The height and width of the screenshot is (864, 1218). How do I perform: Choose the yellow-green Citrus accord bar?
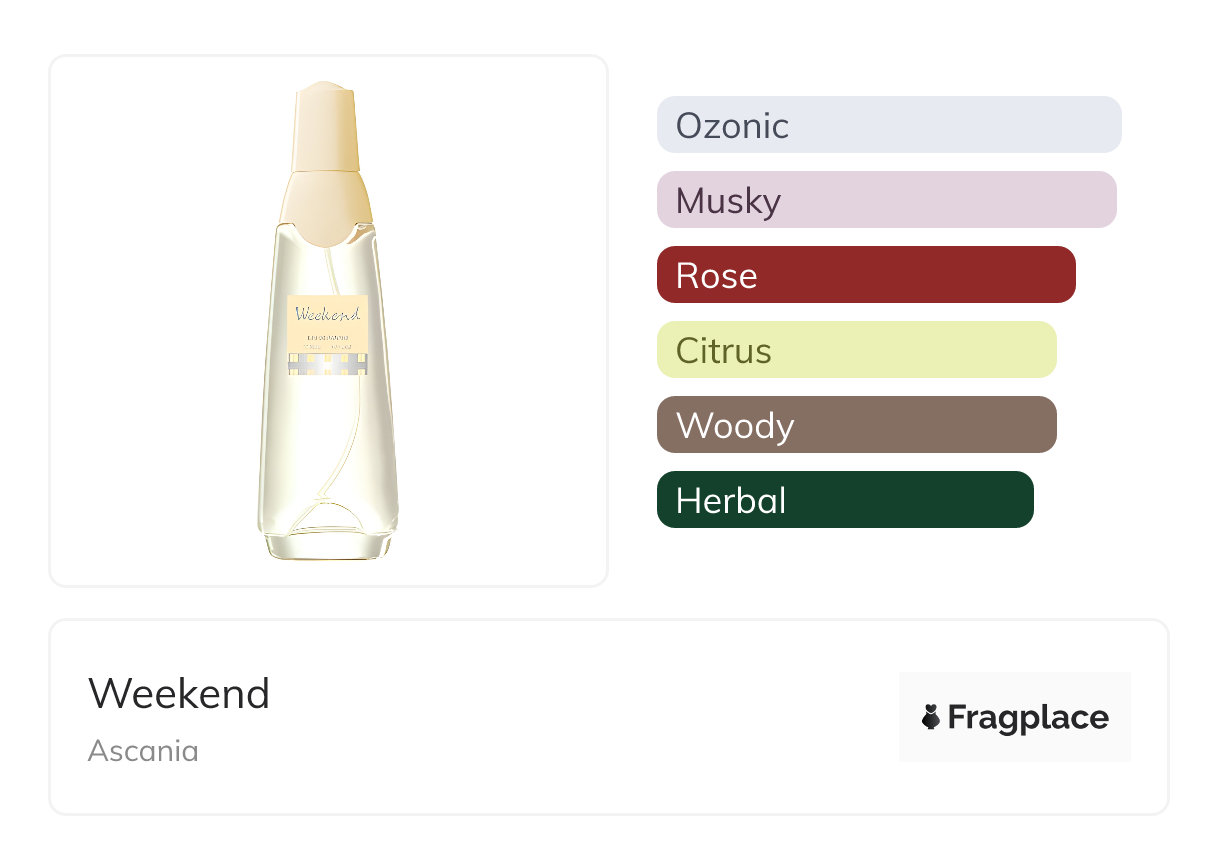point(856,350)
